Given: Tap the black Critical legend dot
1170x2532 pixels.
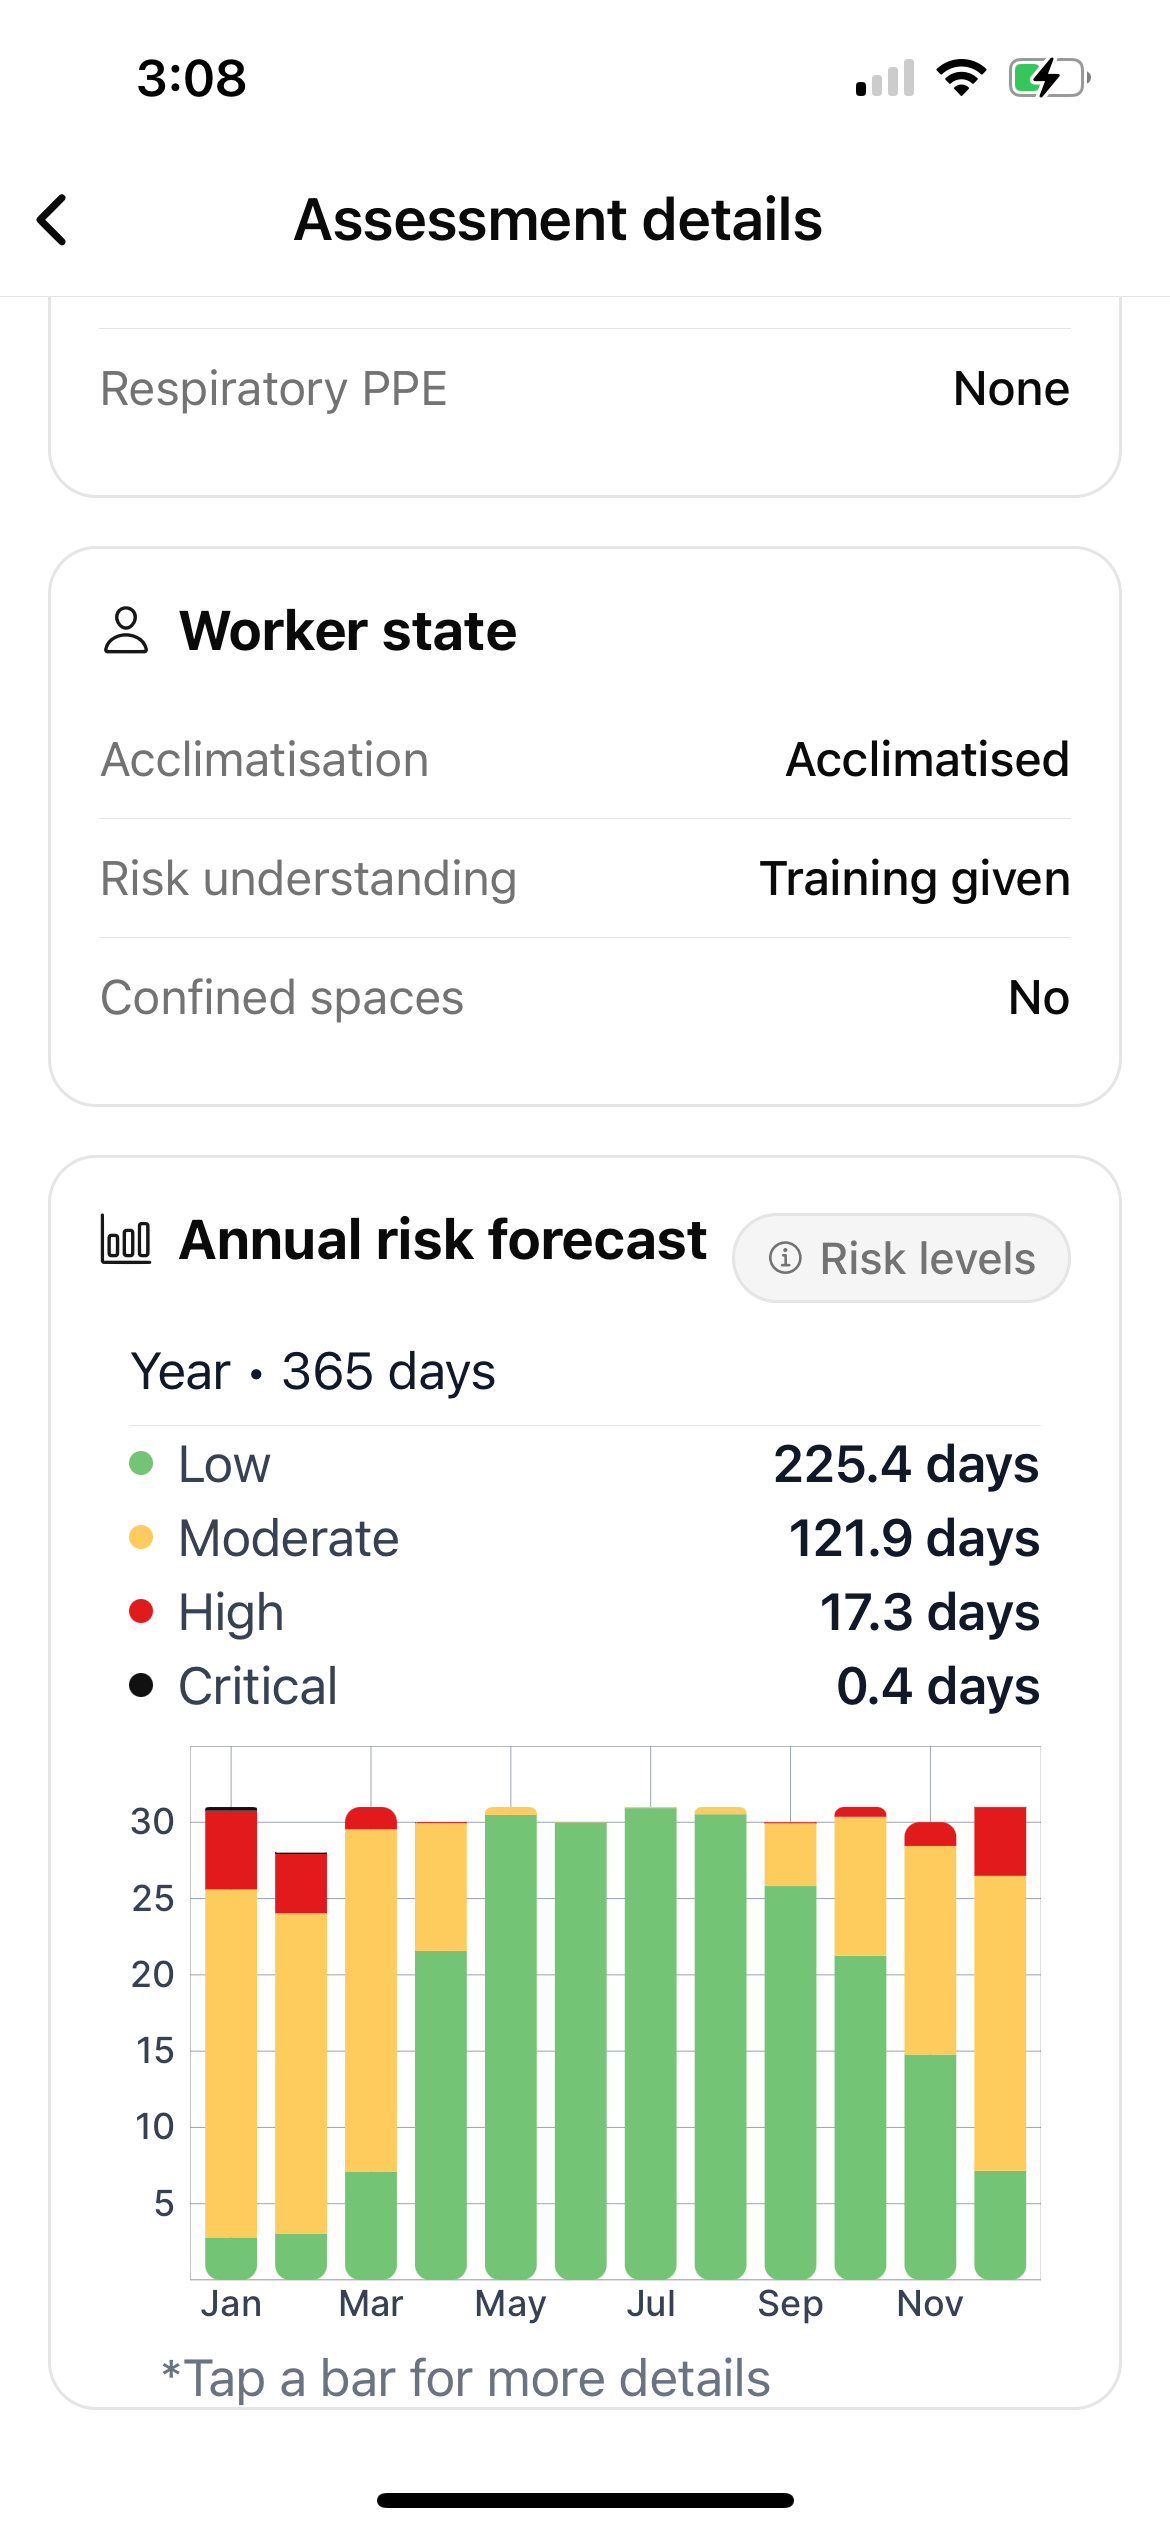Looking at the screenshot, I should (x=141, y=1685).
